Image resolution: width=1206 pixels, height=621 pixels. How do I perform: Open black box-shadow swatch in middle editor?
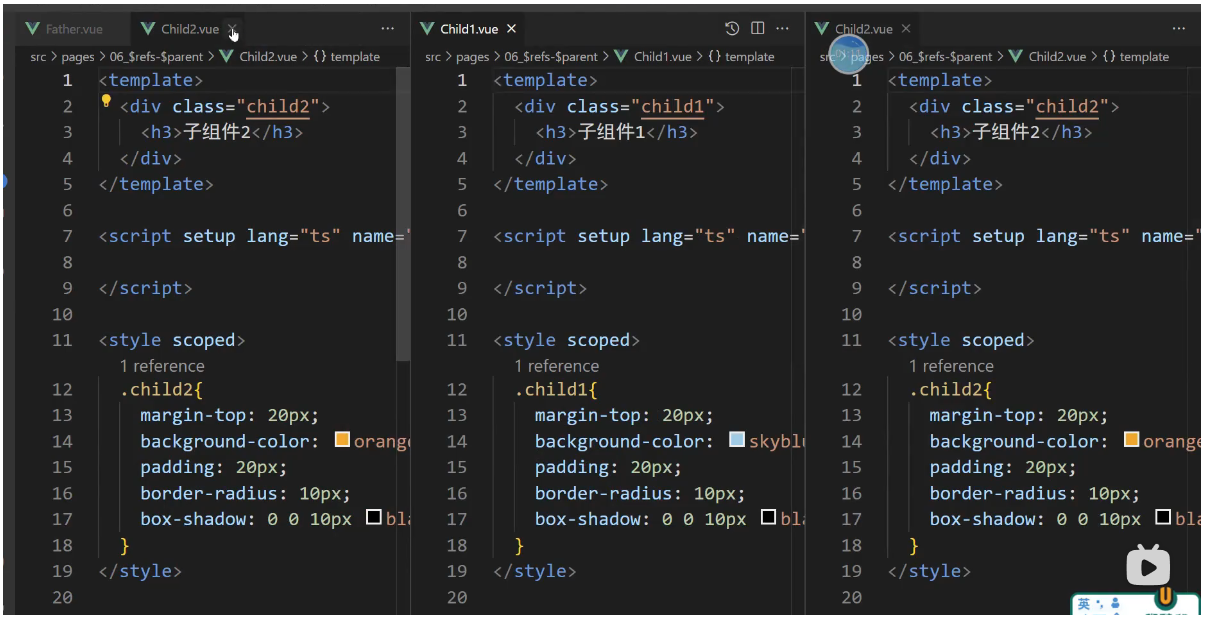[769, 518]
